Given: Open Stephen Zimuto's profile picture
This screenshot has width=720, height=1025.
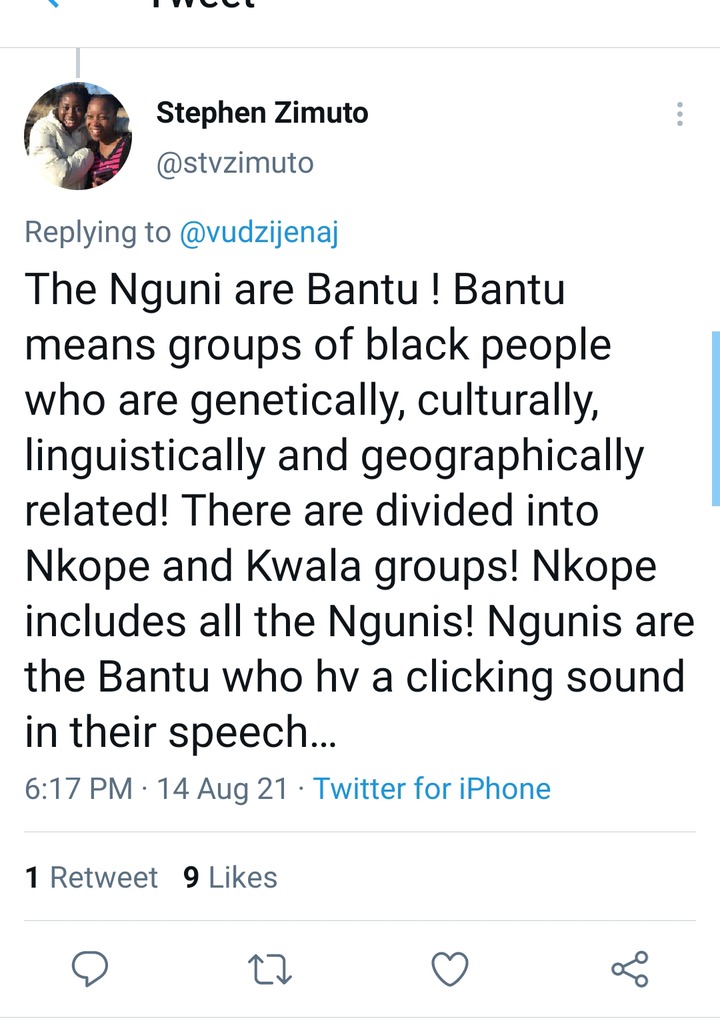Looking at the screenshot, I should pyautogui.click(x=78, y=136).
